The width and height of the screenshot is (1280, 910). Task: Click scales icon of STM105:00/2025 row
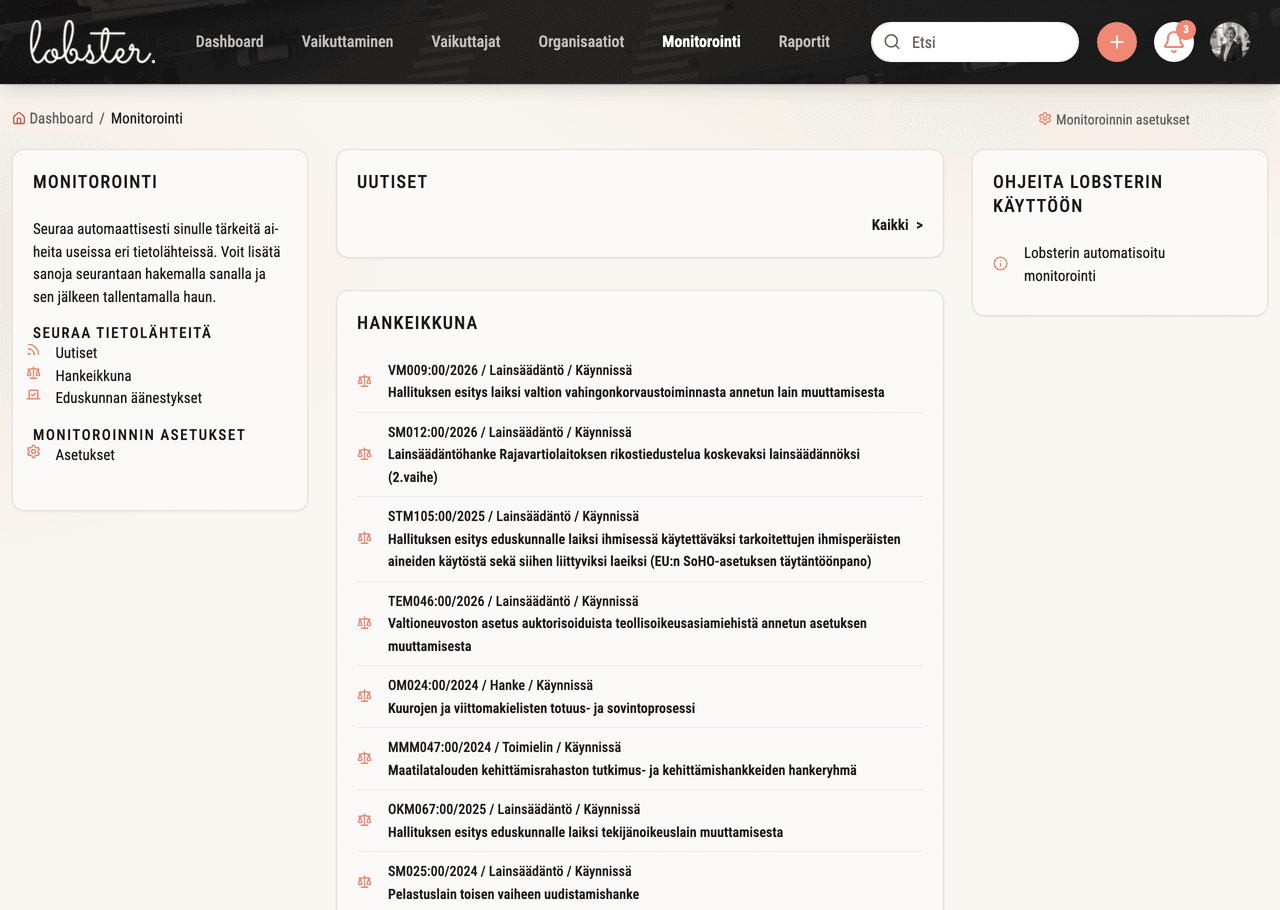(364, 538)
